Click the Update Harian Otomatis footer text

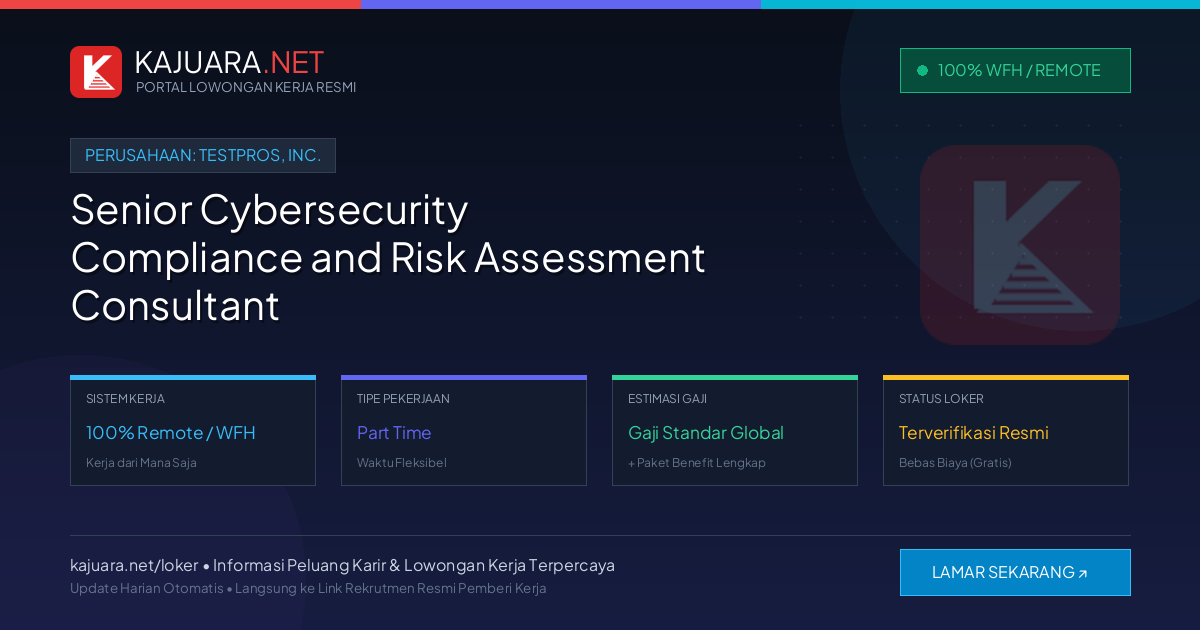308,588
